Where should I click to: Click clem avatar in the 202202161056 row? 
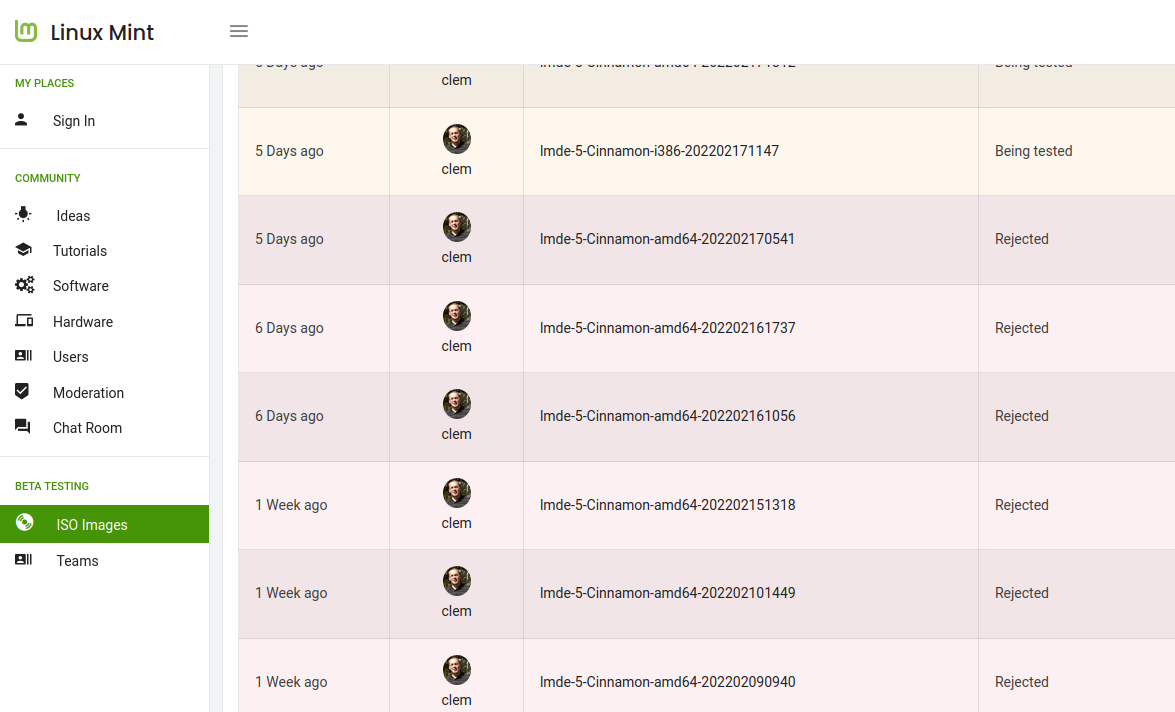point(456,404)
